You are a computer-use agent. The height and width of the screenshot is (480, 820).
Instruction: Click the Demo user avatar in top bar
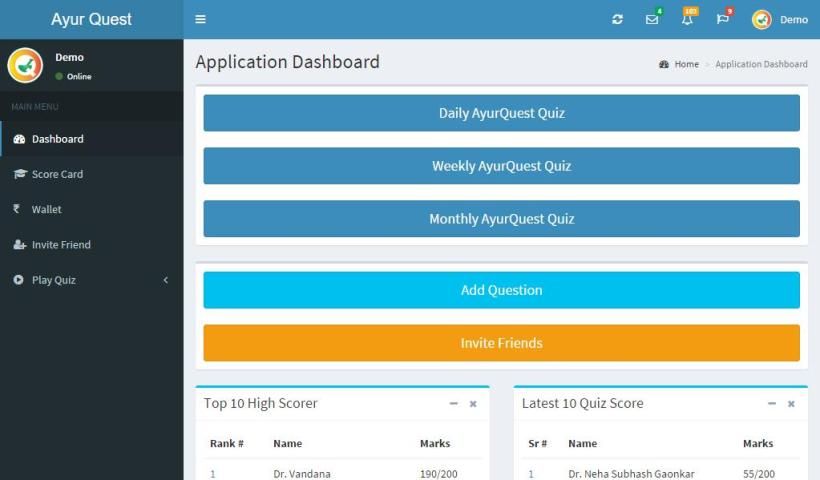tap(762, 20)
